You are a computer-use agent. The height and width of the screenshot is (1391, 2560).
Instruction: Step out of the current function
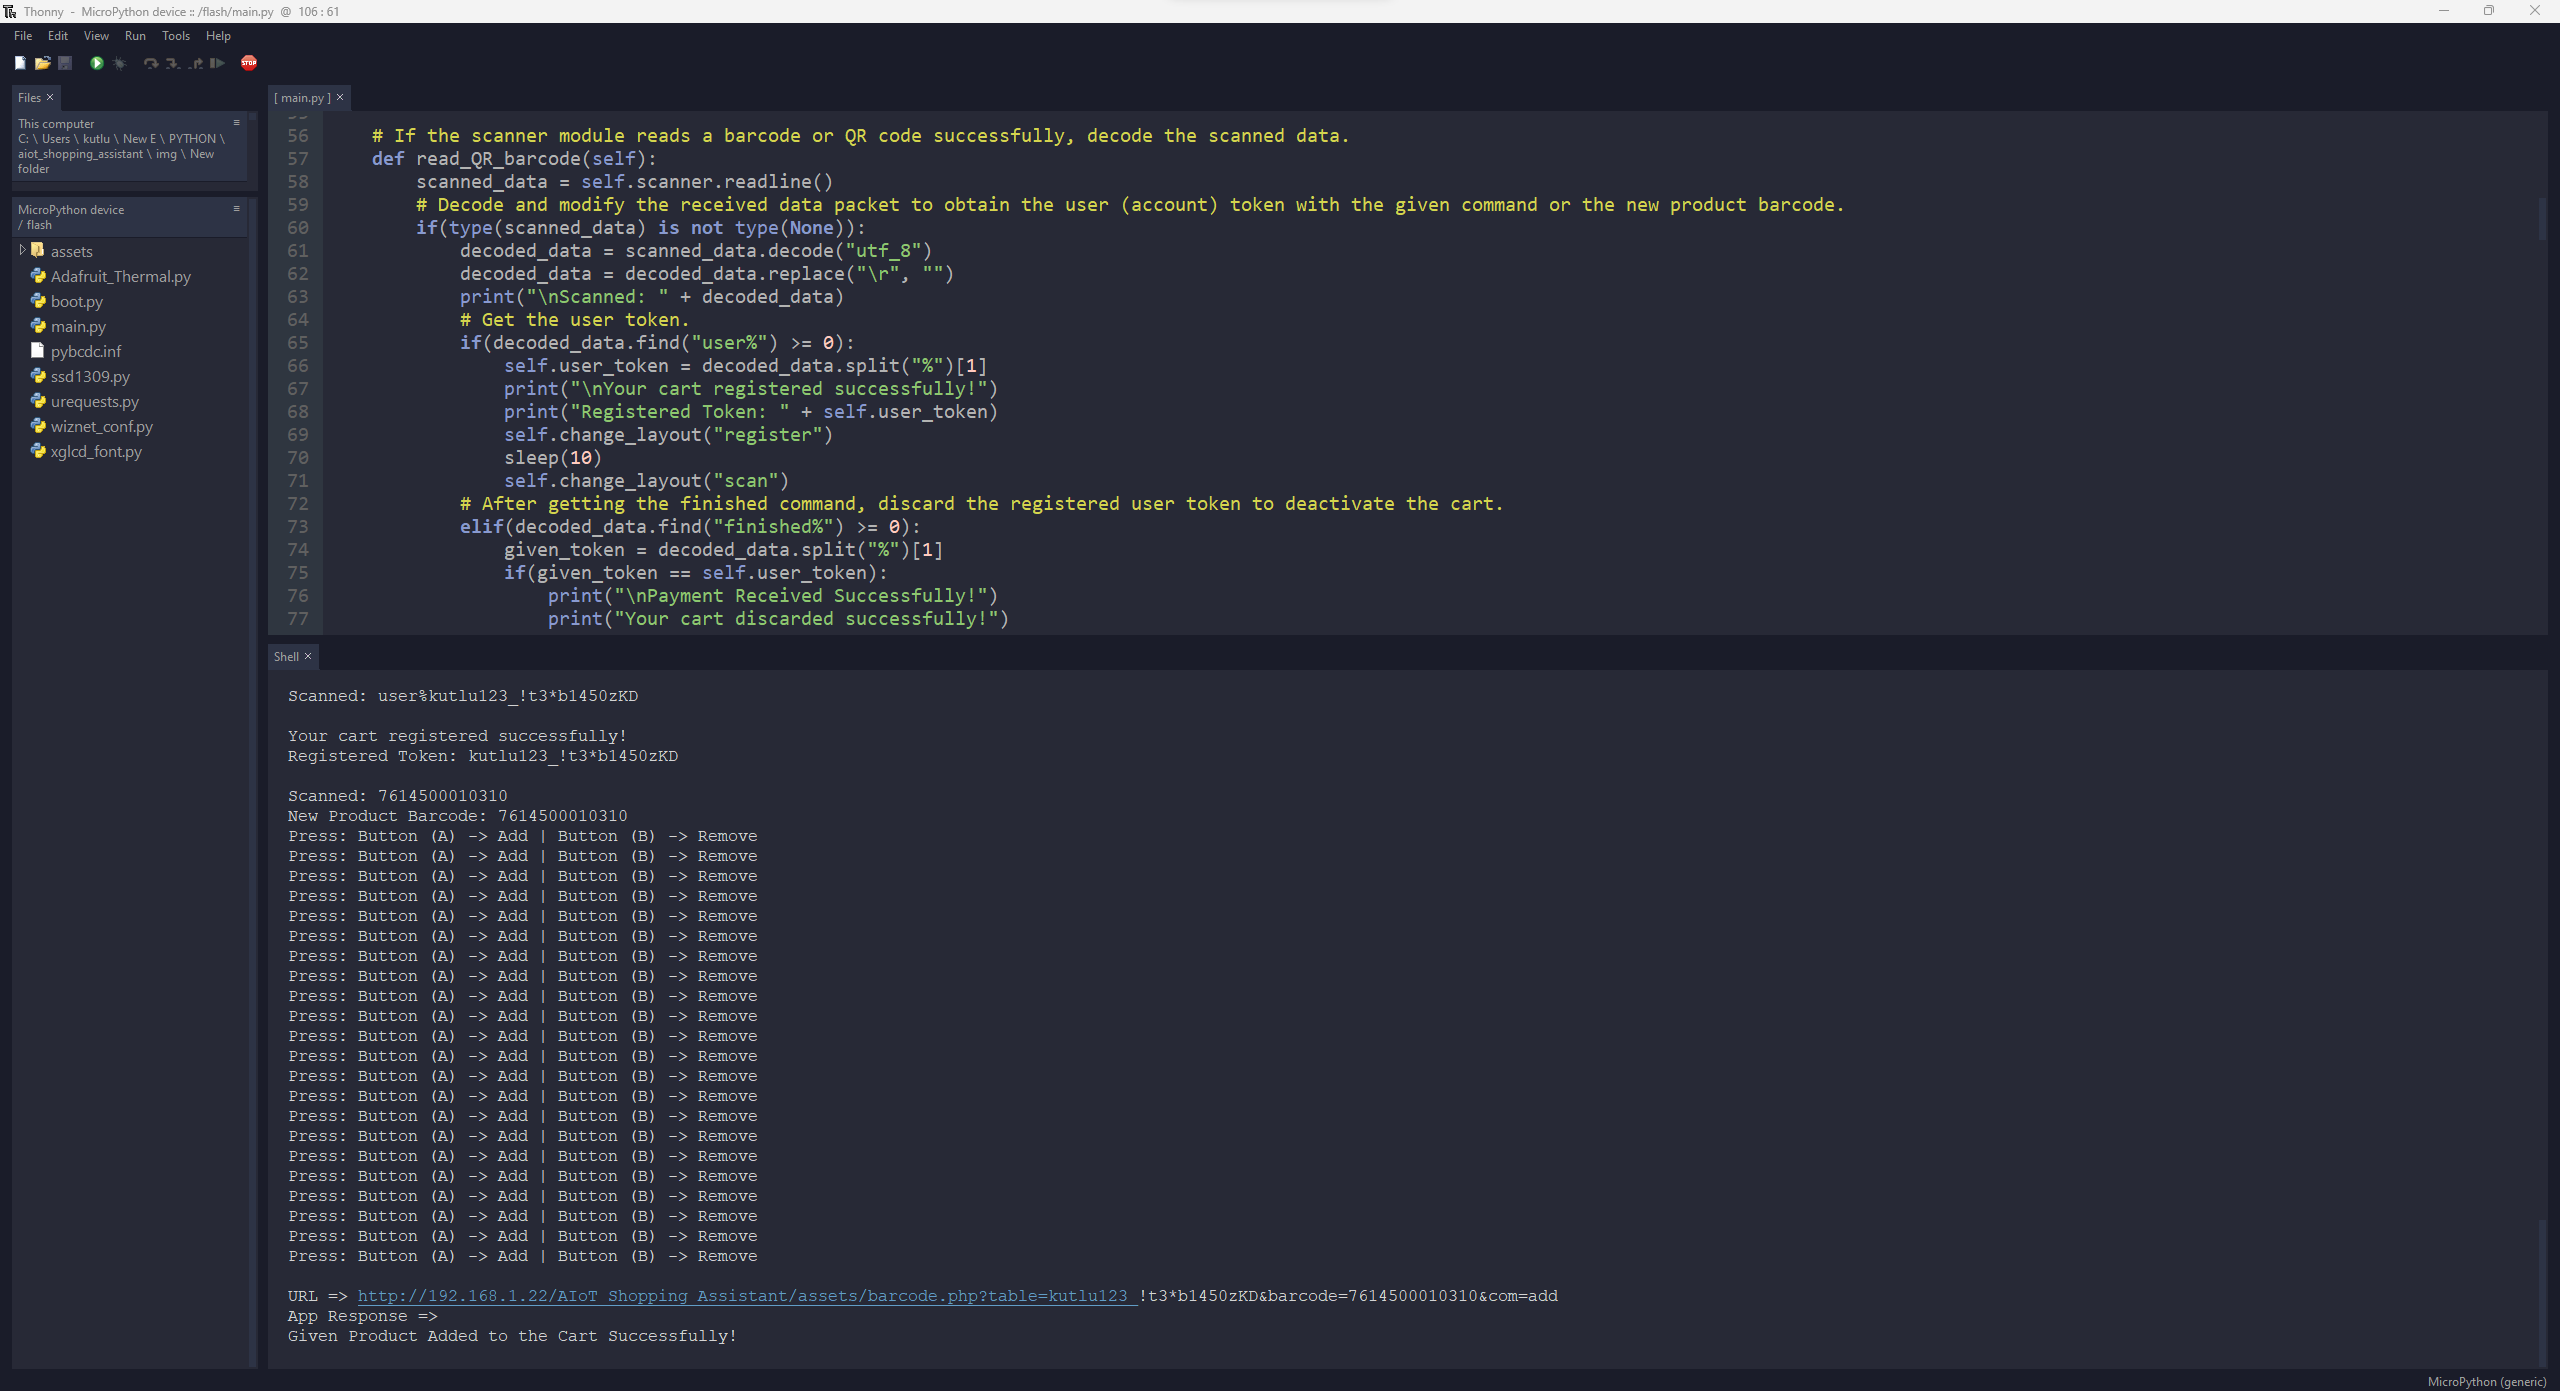(194, 63)
